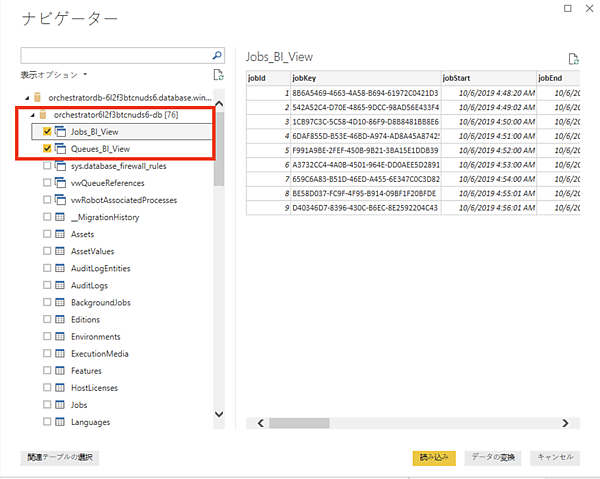The width and height of the screenshot is (600, 479).
Task: Click the Environments table icon
Action: [x=61, y=337]
